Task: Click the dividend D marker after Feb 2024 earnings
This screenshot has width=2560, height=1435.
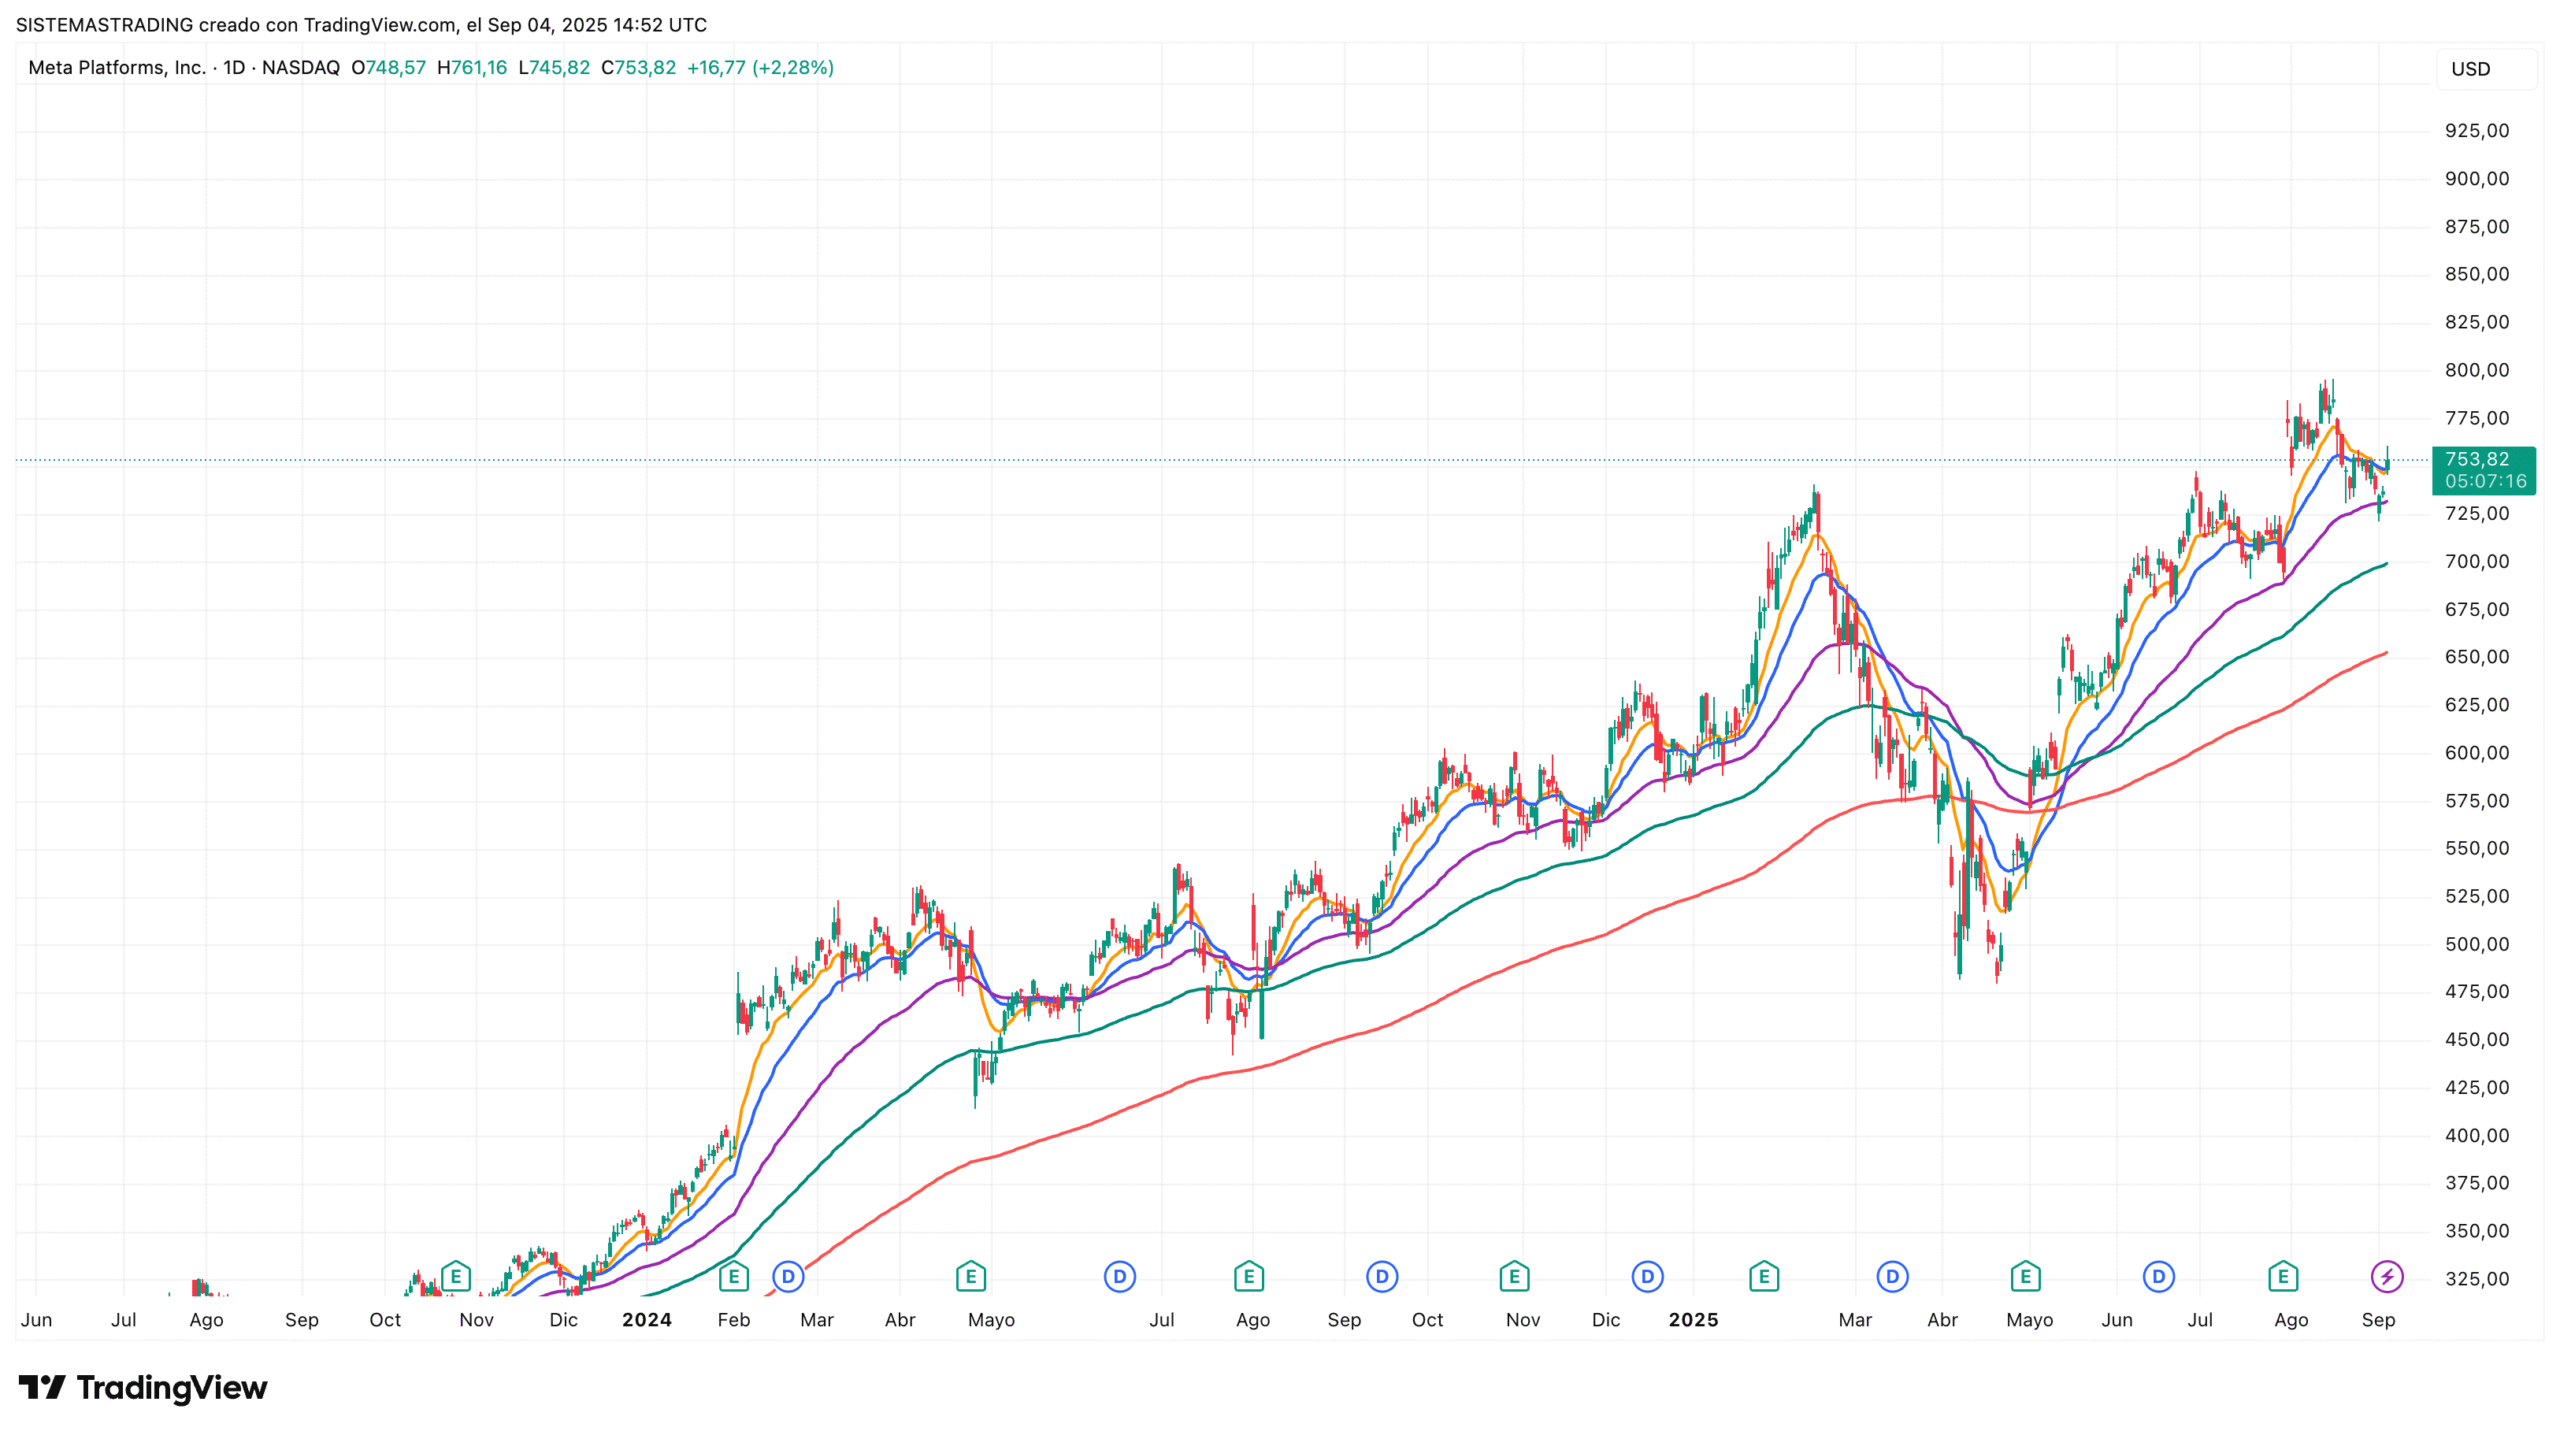Action: pos(789,1276)
